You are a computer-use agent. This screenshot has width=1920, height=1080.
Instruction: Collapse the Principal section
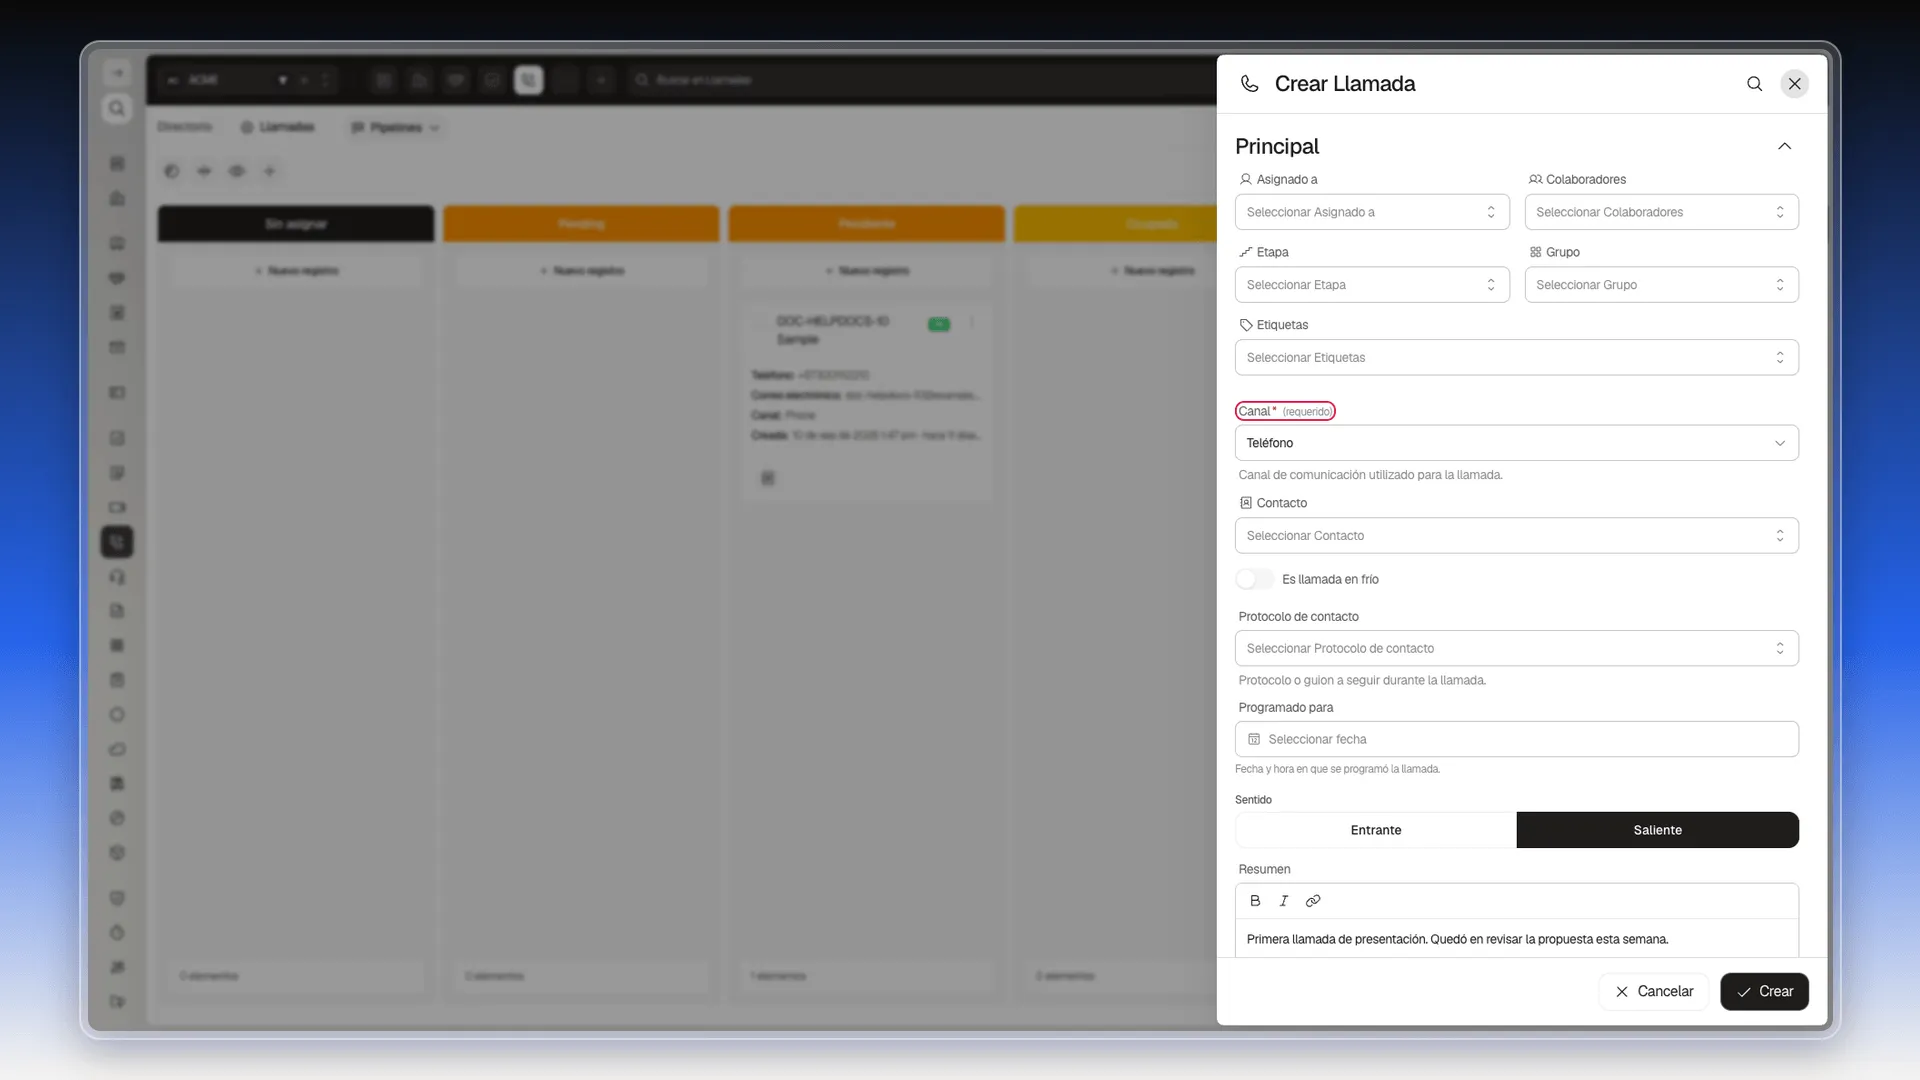(x=1785, y=146)
